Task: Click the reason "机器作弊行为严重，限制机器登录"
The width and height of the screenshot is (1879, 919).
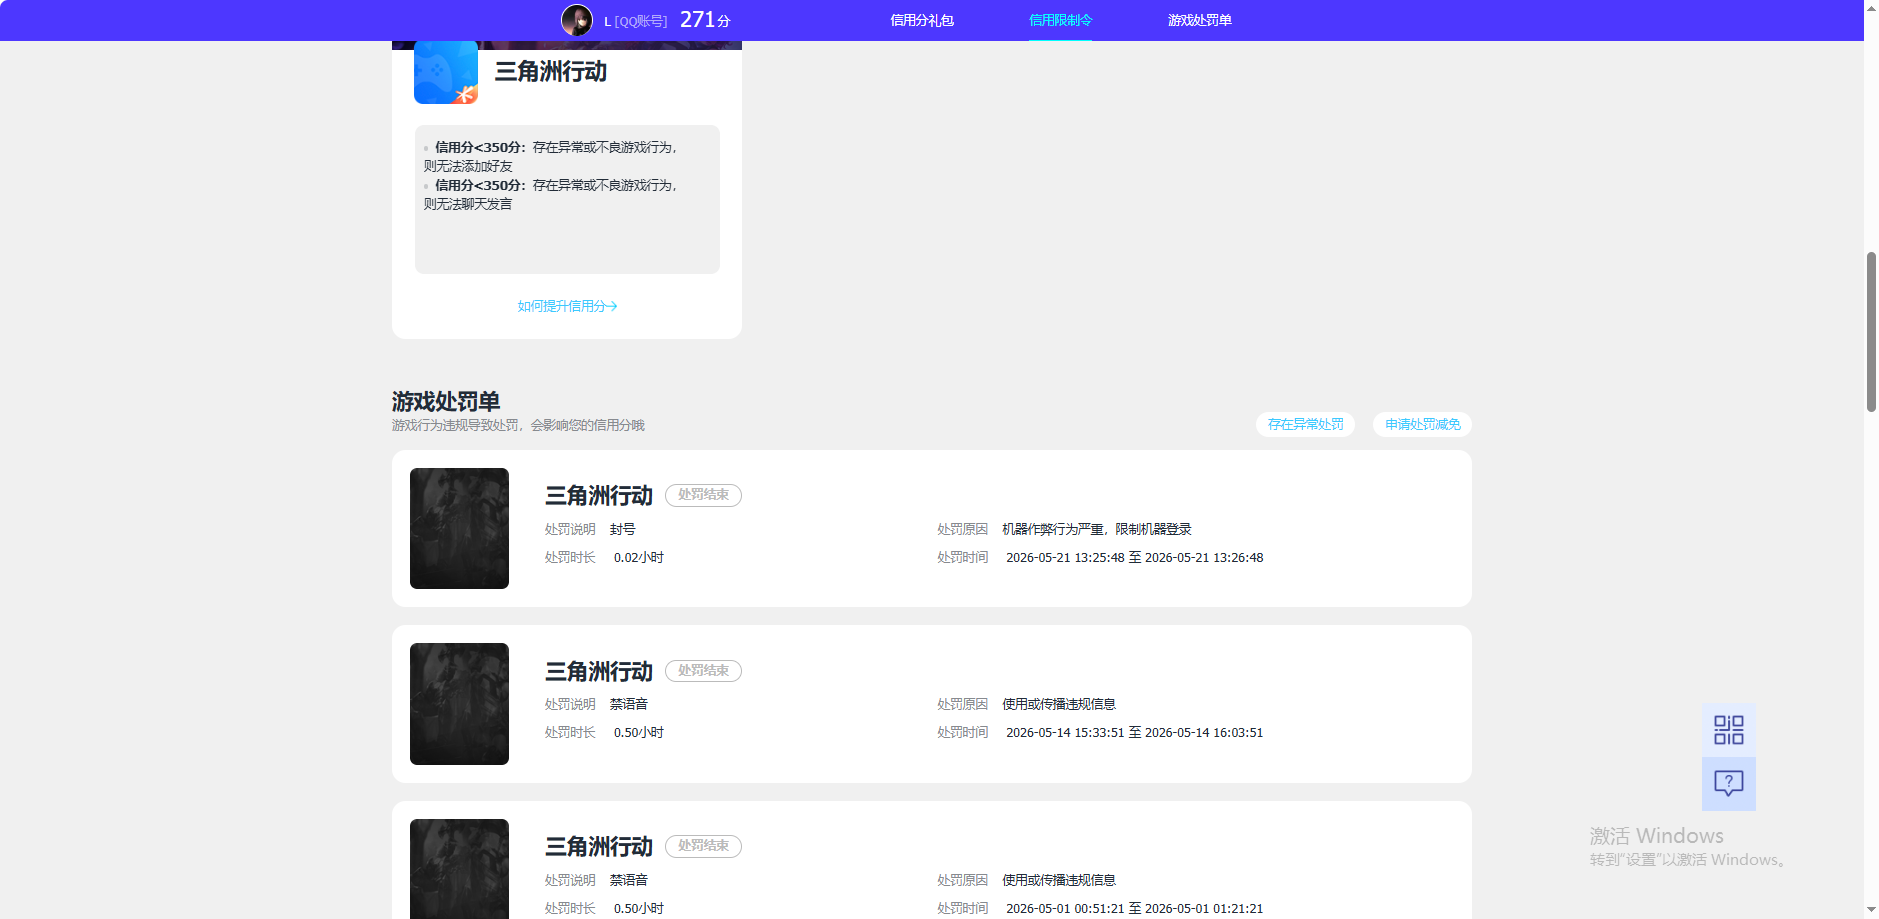Action: point(1097,529)
